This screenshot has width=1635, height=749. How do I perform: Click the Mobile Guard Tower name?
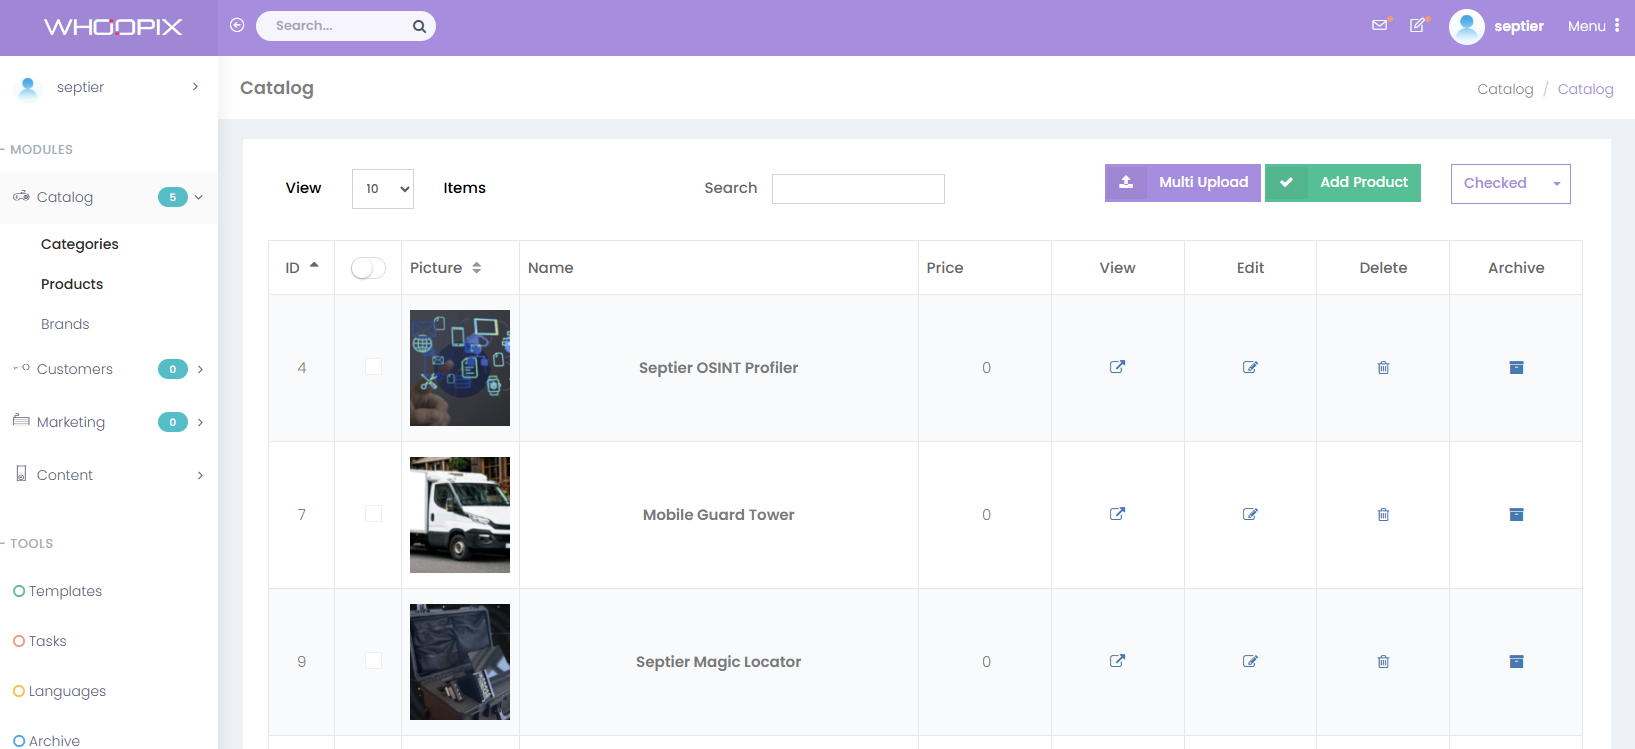click(x=718, y=515)
